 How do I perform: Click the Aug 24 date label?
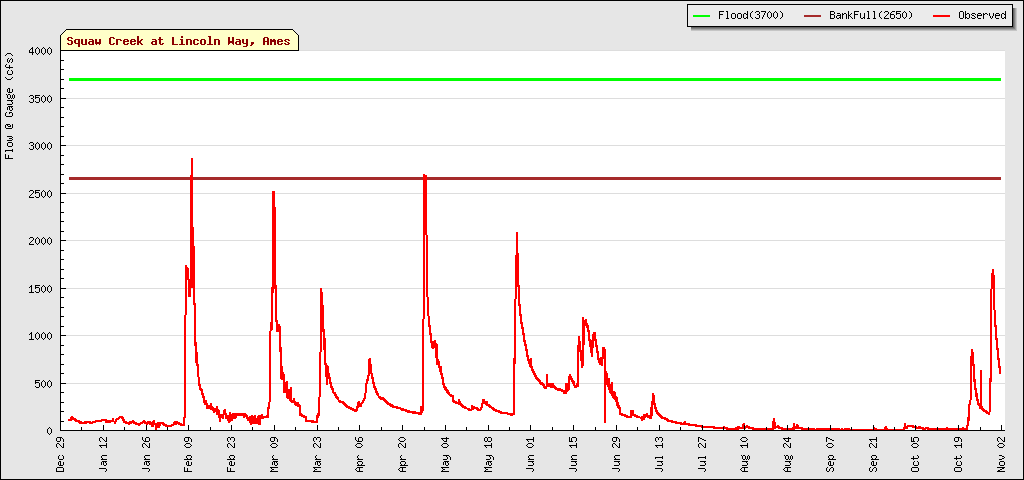(788, 455)
